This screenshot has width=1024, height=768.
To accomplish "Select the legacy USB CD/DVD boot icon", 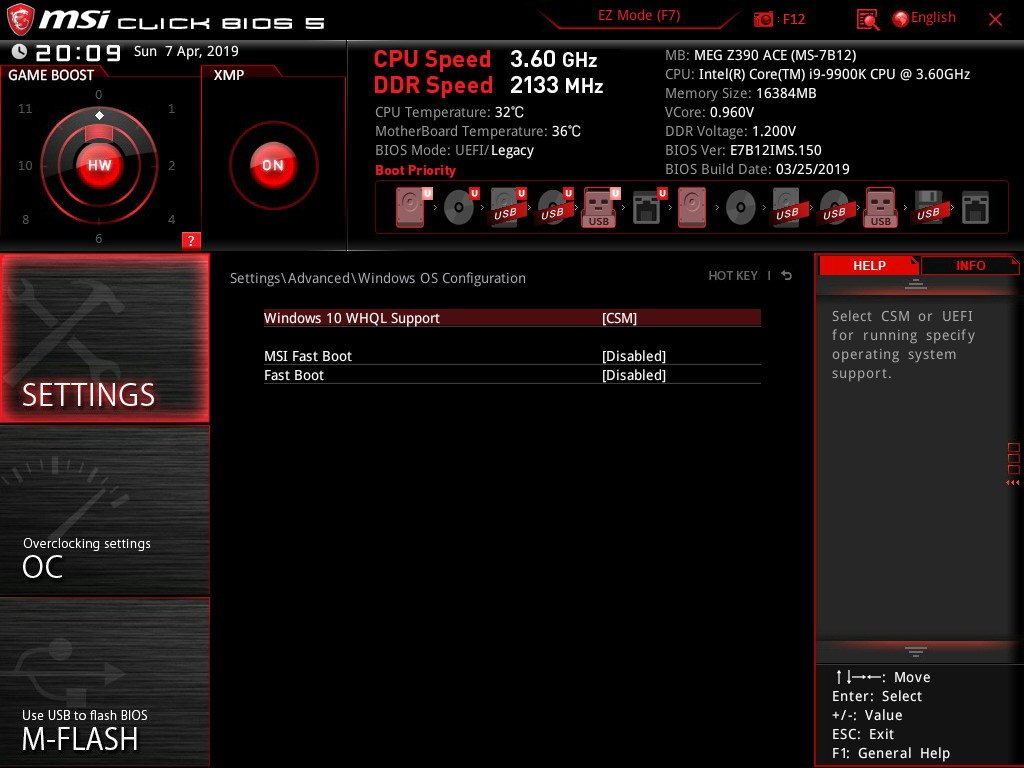I will pyautogui.click(x=835, y=207).
